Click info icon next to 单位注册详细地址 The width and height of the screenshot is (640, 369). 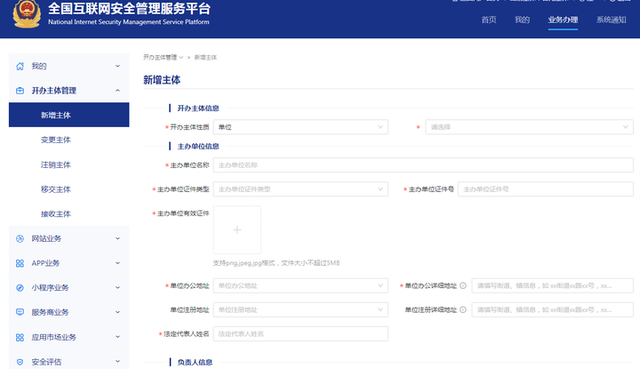point(463,310)
